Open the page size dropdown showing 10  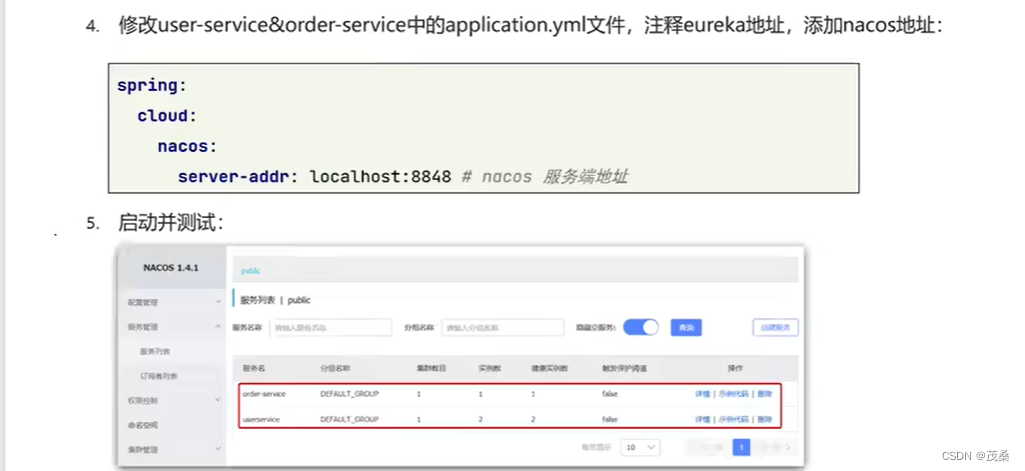point(640,447)
